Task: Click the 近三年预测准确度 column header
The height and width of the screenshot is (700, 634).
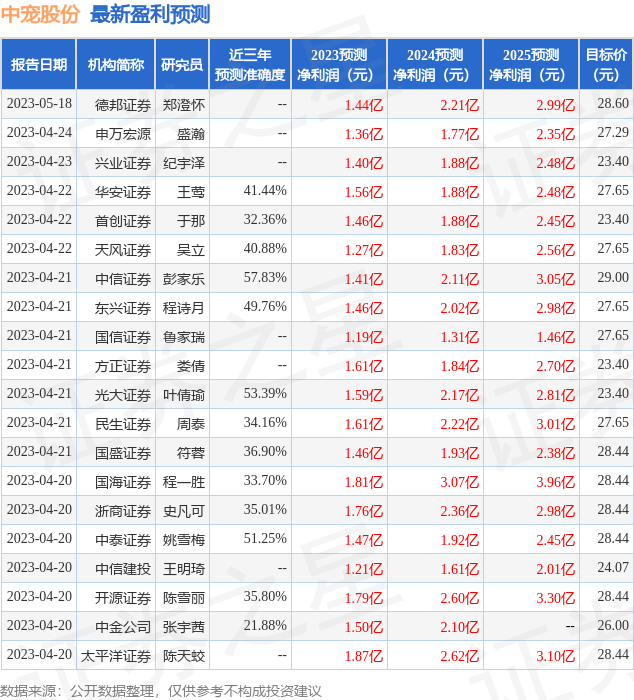Action: point(250,65)
